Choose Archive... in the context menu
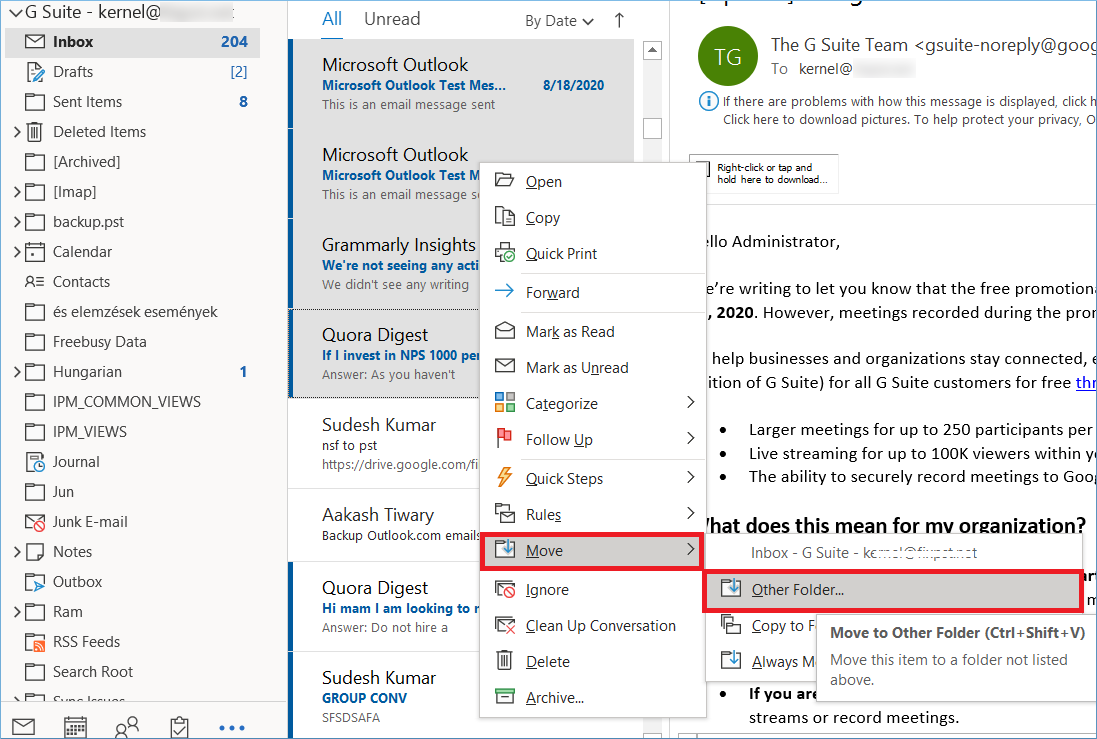 593,698
